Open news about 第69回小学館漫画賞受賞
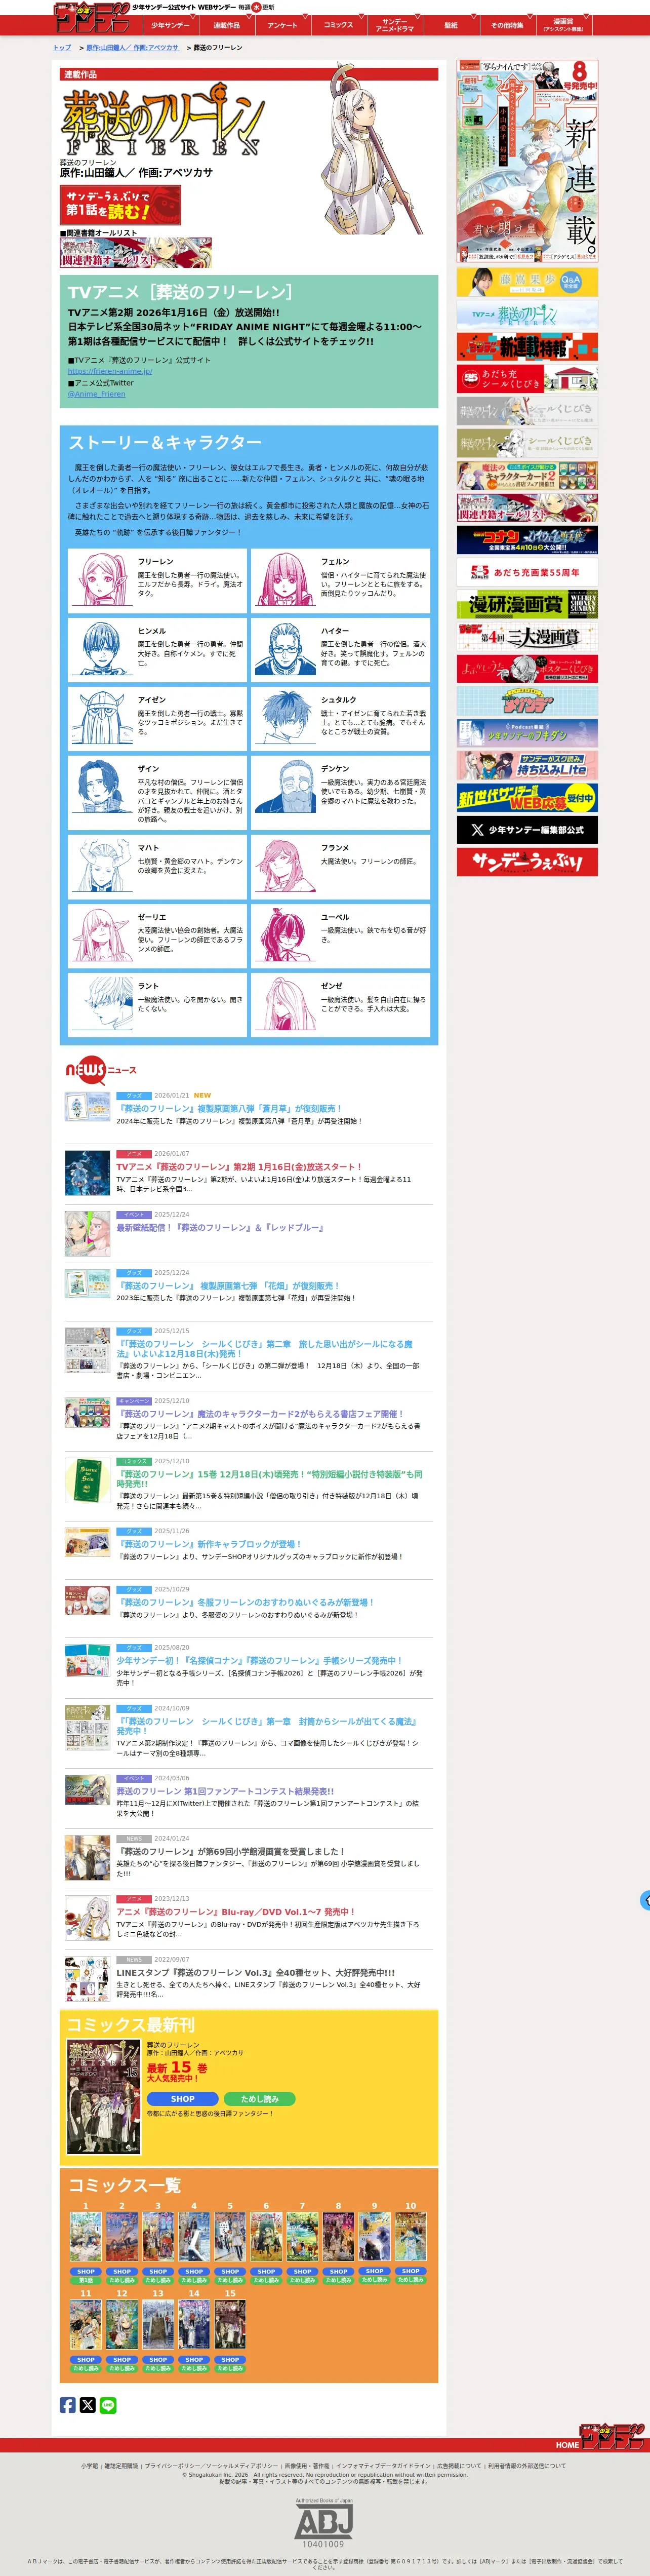Screen dimensions: 650x2576 230,1851
